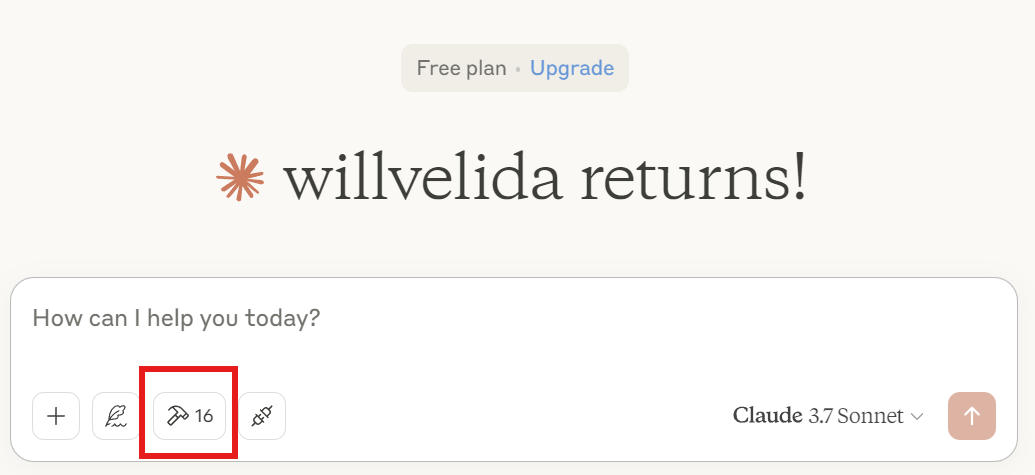This screenshot has height=475, width=1035.
Task: Click the Free plan Upgrade pill badge
Action: coord(515,68)
